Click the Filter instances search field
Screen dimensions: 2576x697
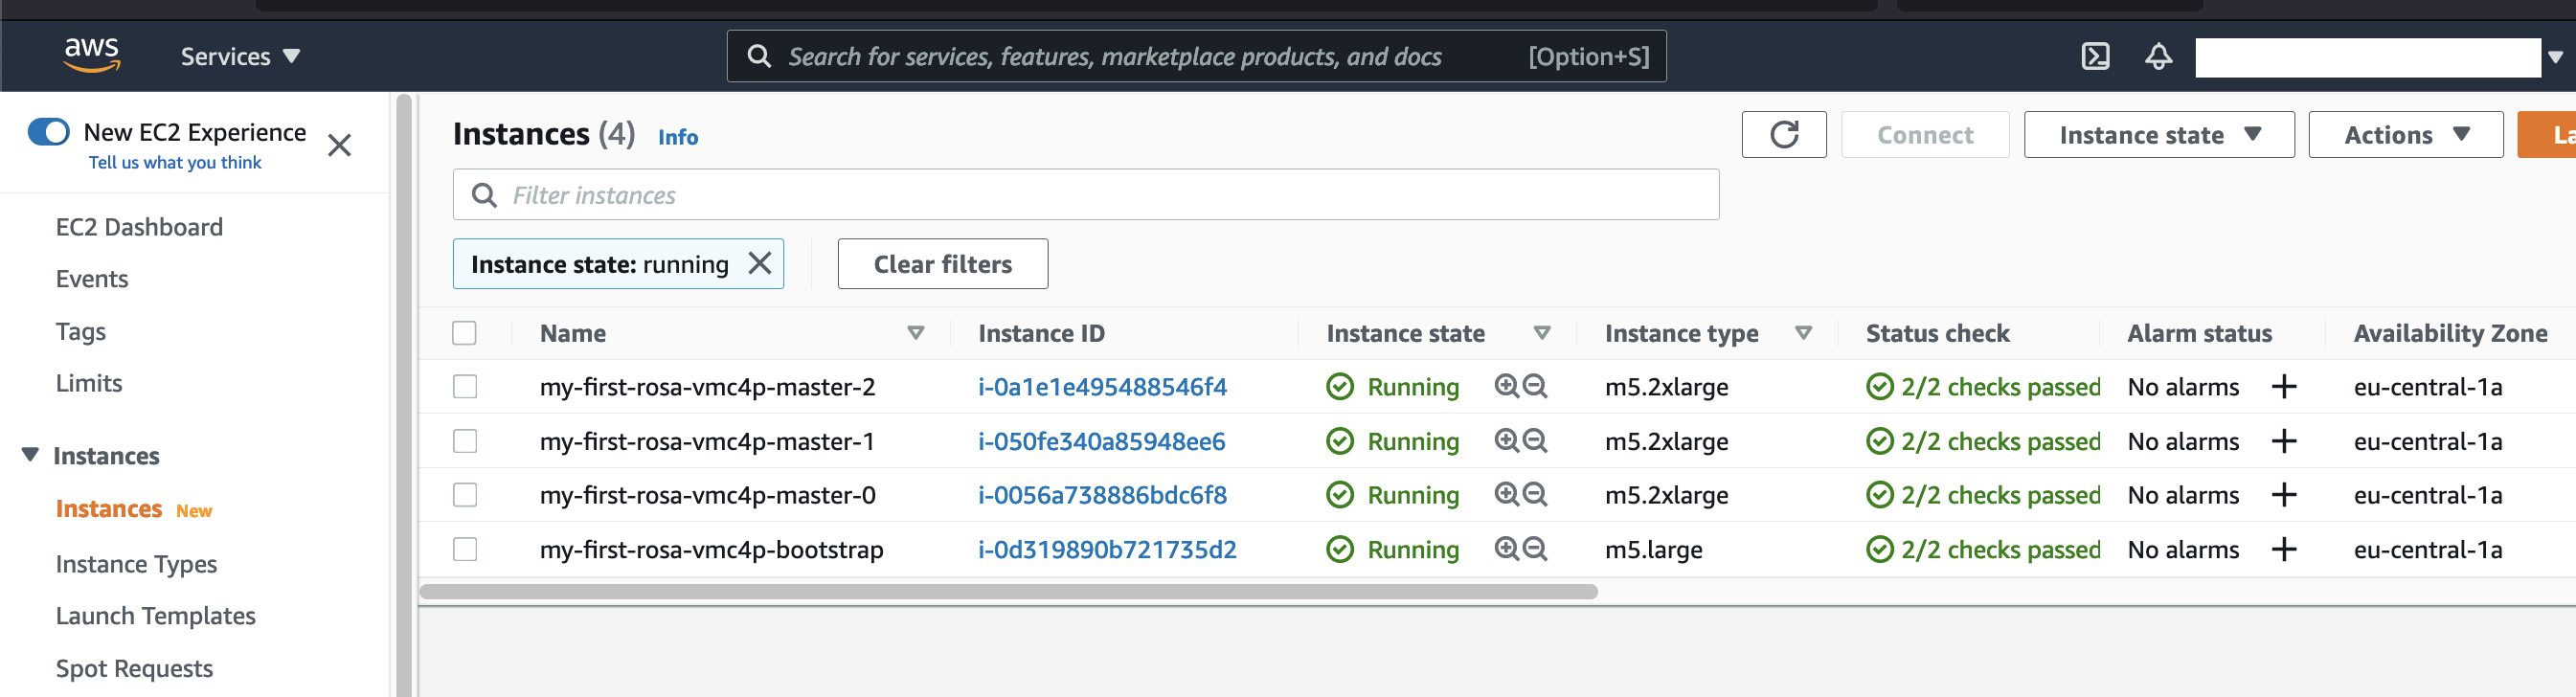click(x=1085, y=195)
